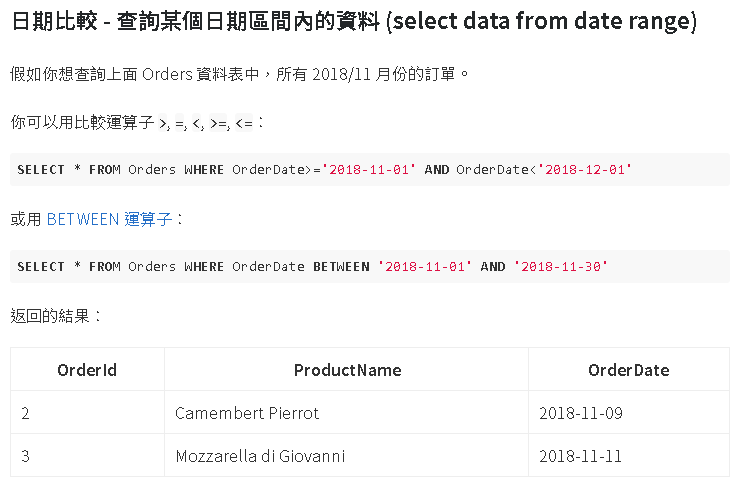Click the first SELECT code block
This screenshot has width=746, height=490.
370,169
